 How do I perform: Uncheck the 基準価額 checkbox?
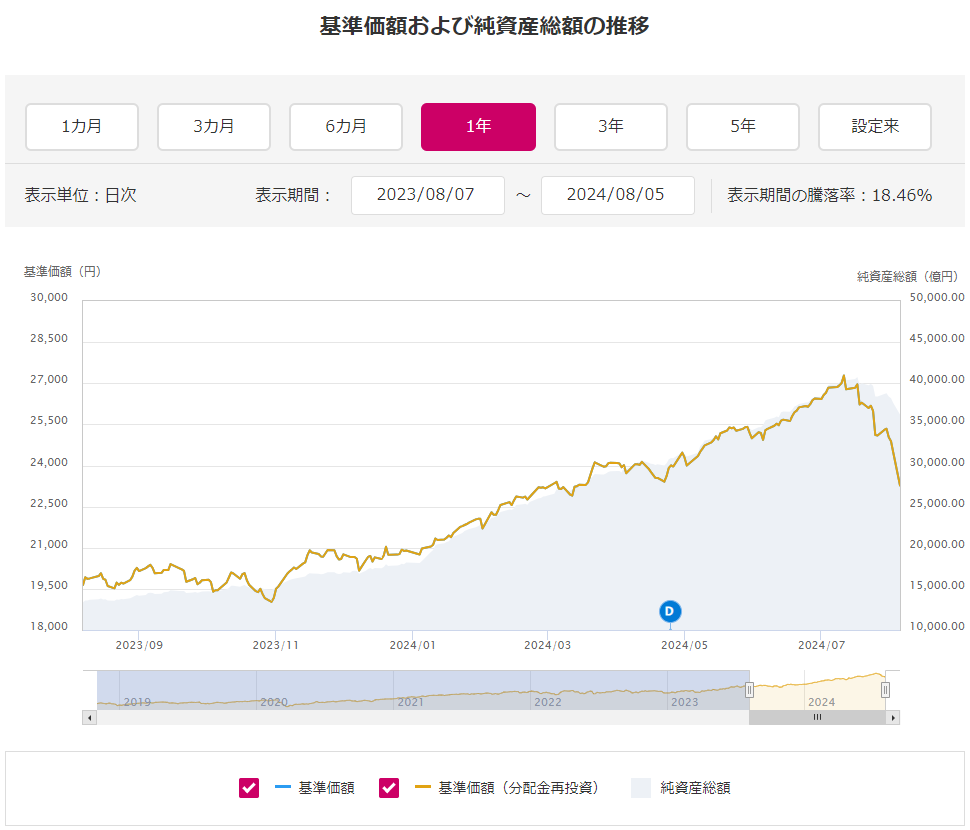[249, 788]
